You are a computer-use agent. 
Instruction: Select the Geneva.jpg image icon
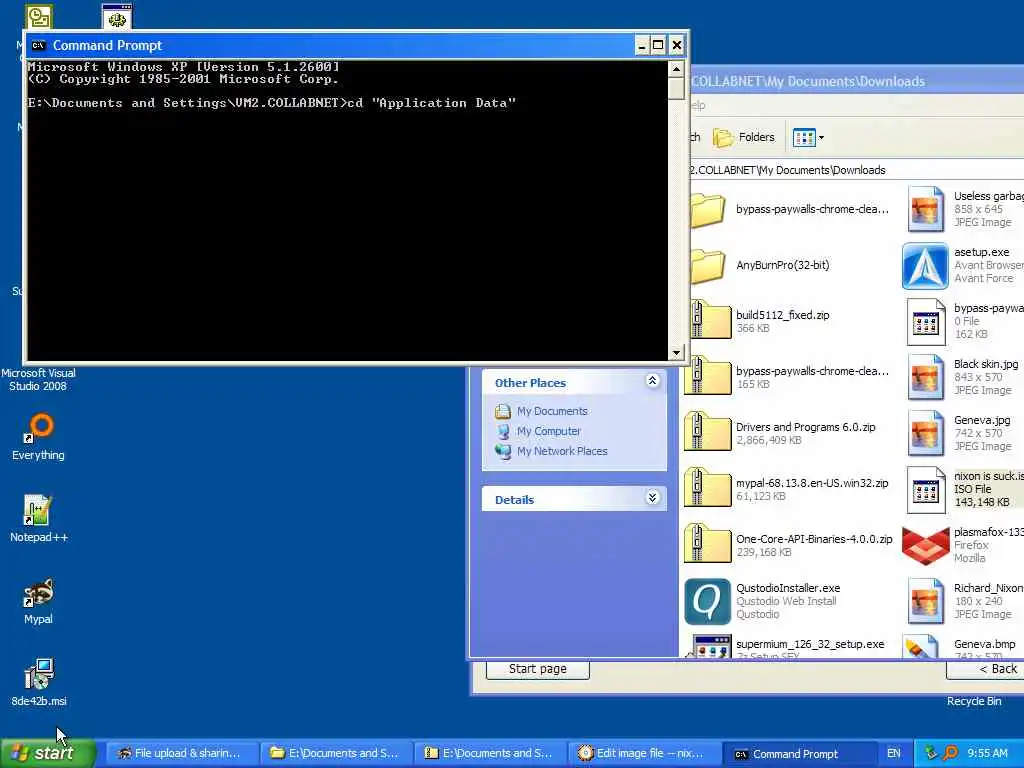tap(925, 433)
